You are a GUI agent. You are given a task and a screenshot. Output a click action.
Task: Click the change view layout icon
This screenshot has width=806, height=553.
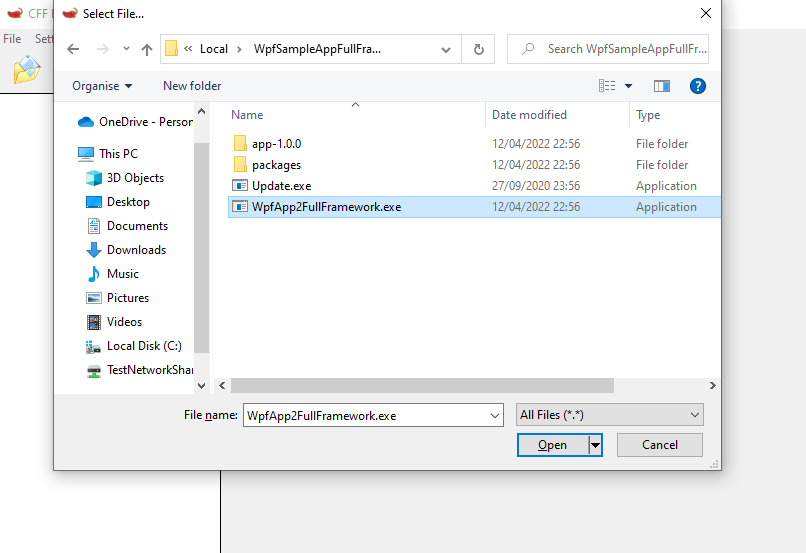607,86
